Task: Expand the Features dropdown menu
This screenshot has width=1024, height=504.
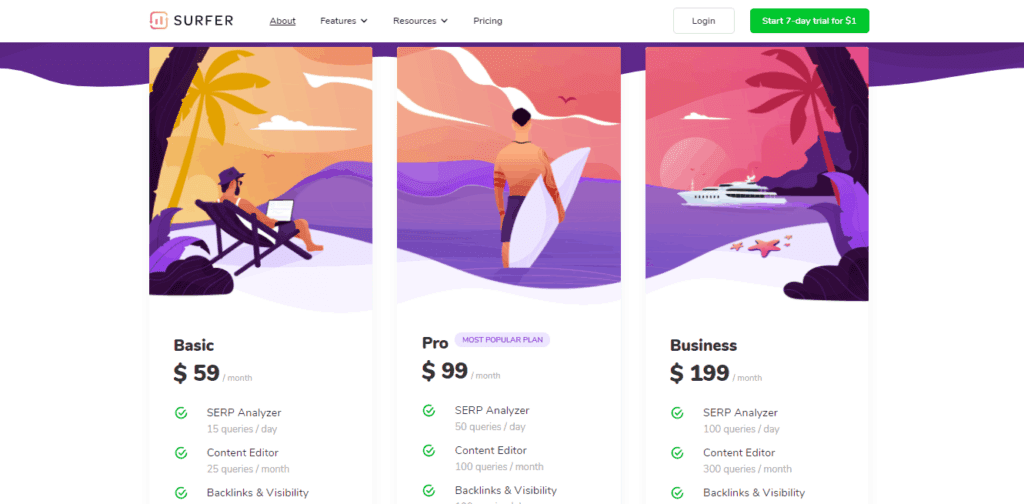Action: click(x=344, y=21)
